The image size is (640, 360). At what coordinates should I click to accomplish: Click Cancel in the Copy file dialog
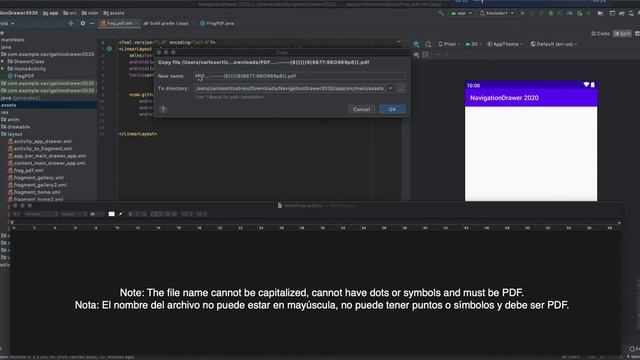coord(361,109)
